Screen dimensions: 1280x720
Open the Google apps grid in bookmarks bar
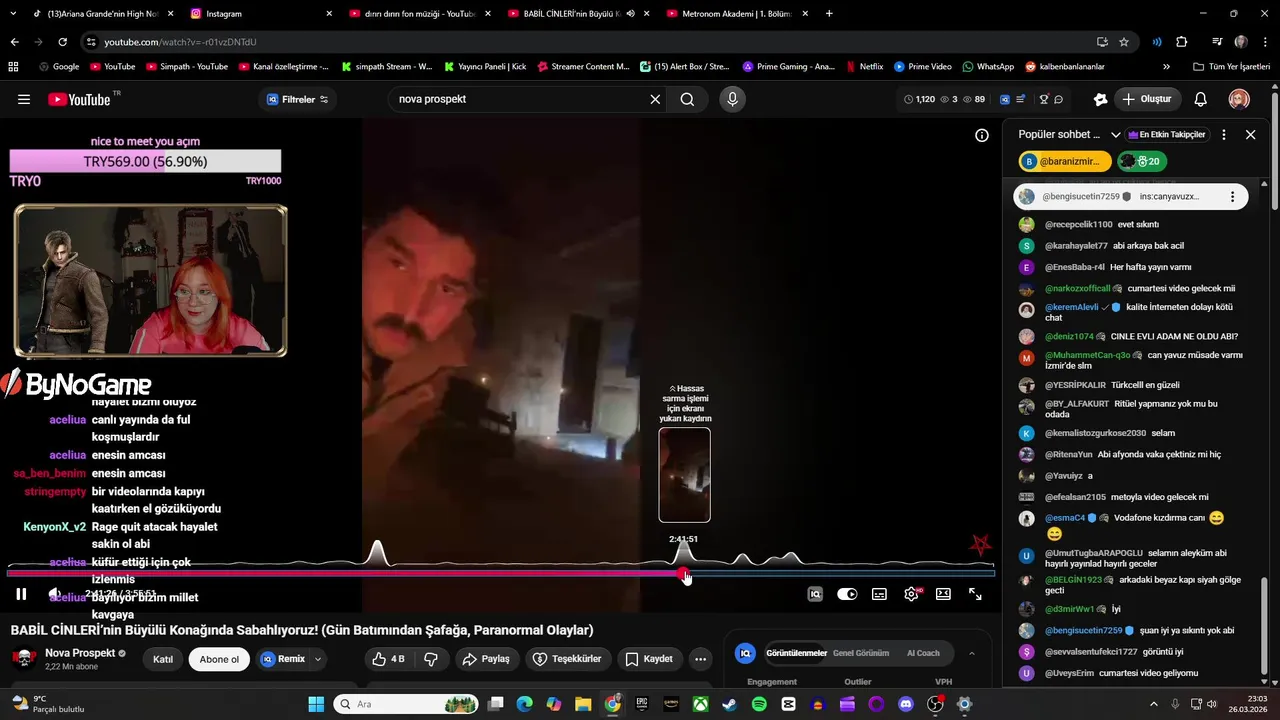click(x=13, y=66)
